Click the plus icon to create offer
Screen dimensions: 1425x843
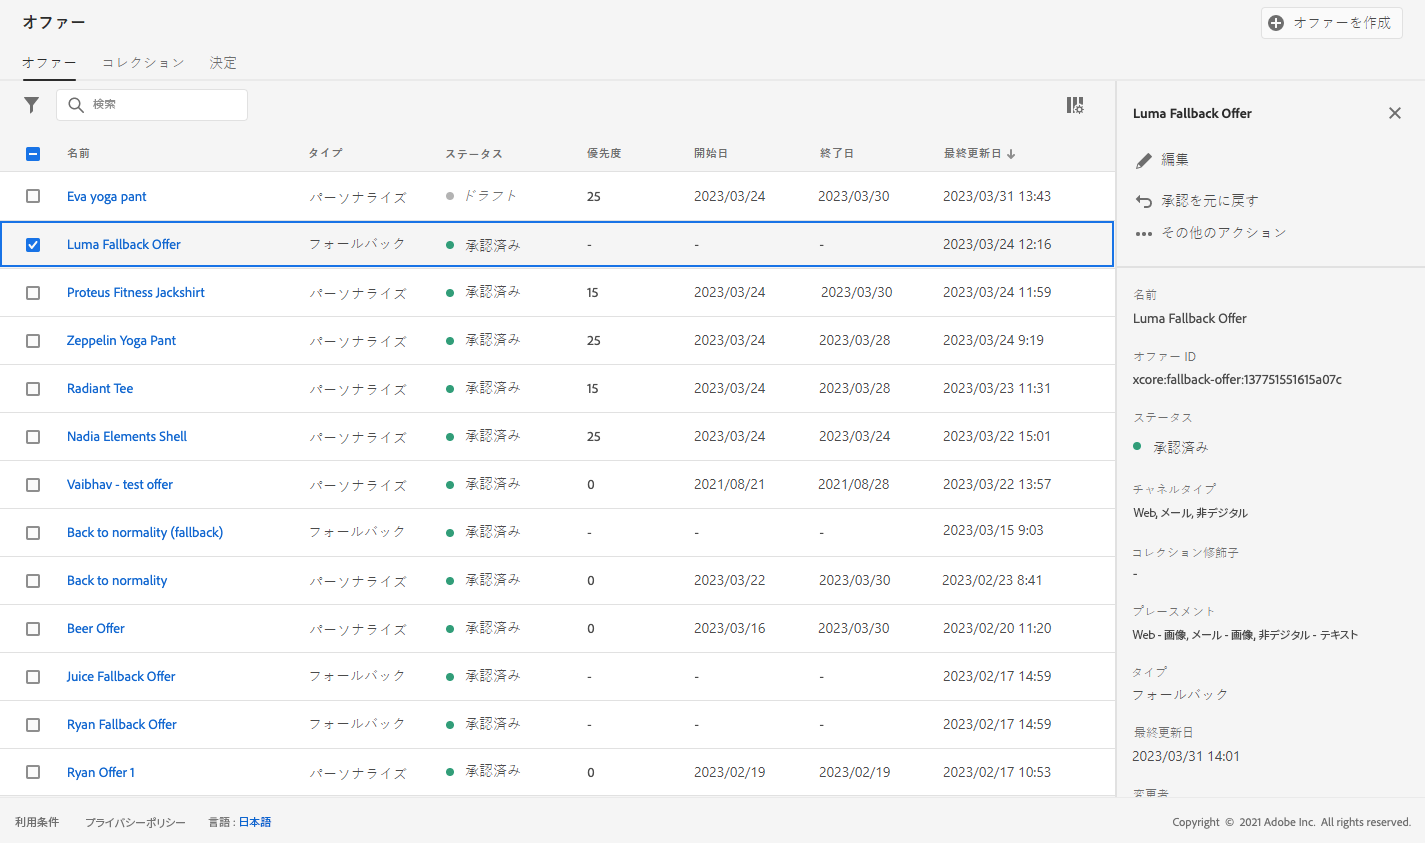click(x=1276, y=23)
